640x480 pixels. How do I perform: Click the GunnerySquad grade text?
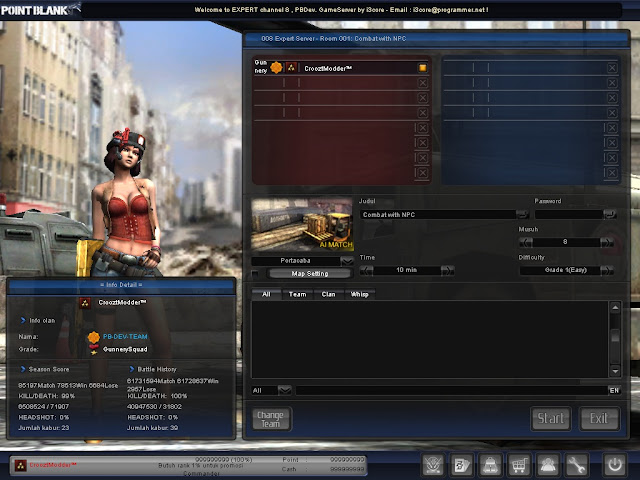[125, 349]
